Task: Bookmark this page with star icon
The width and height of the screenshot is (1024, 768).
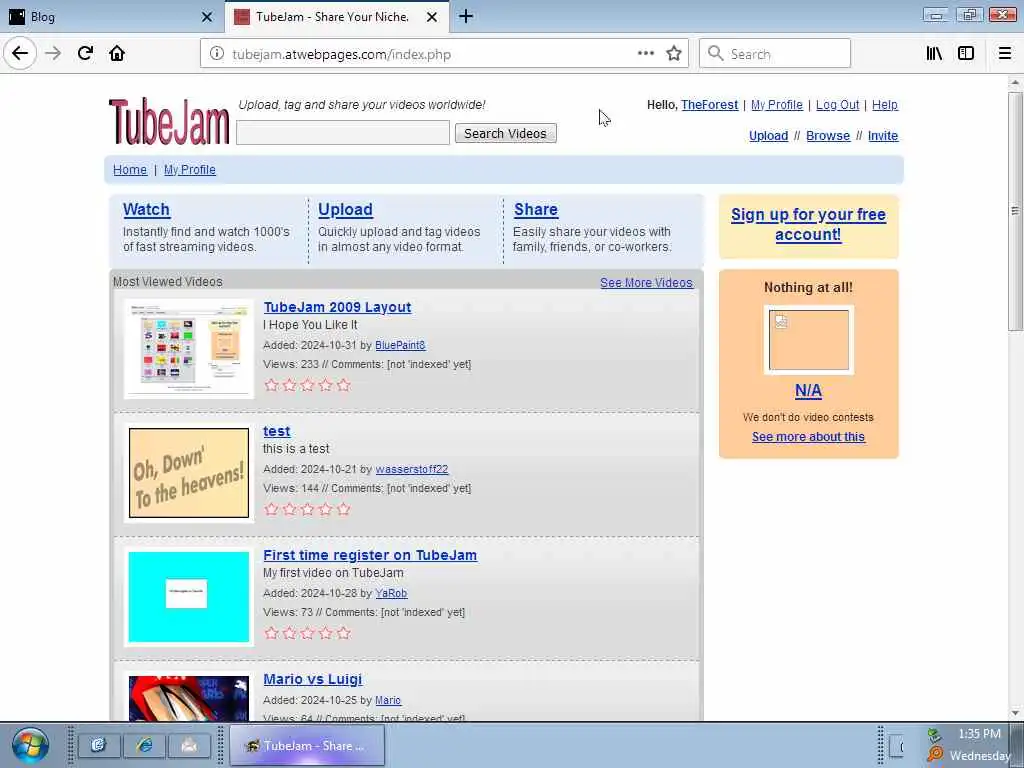Action: 674,54
